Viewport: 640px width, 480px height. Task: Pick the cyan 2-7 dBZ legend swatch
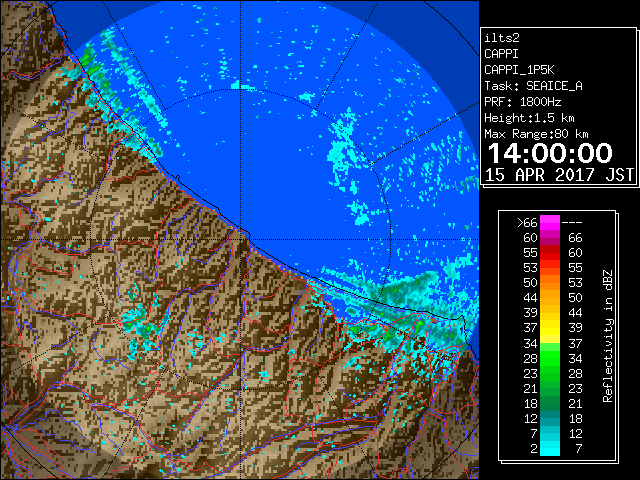tap(550, 448)
